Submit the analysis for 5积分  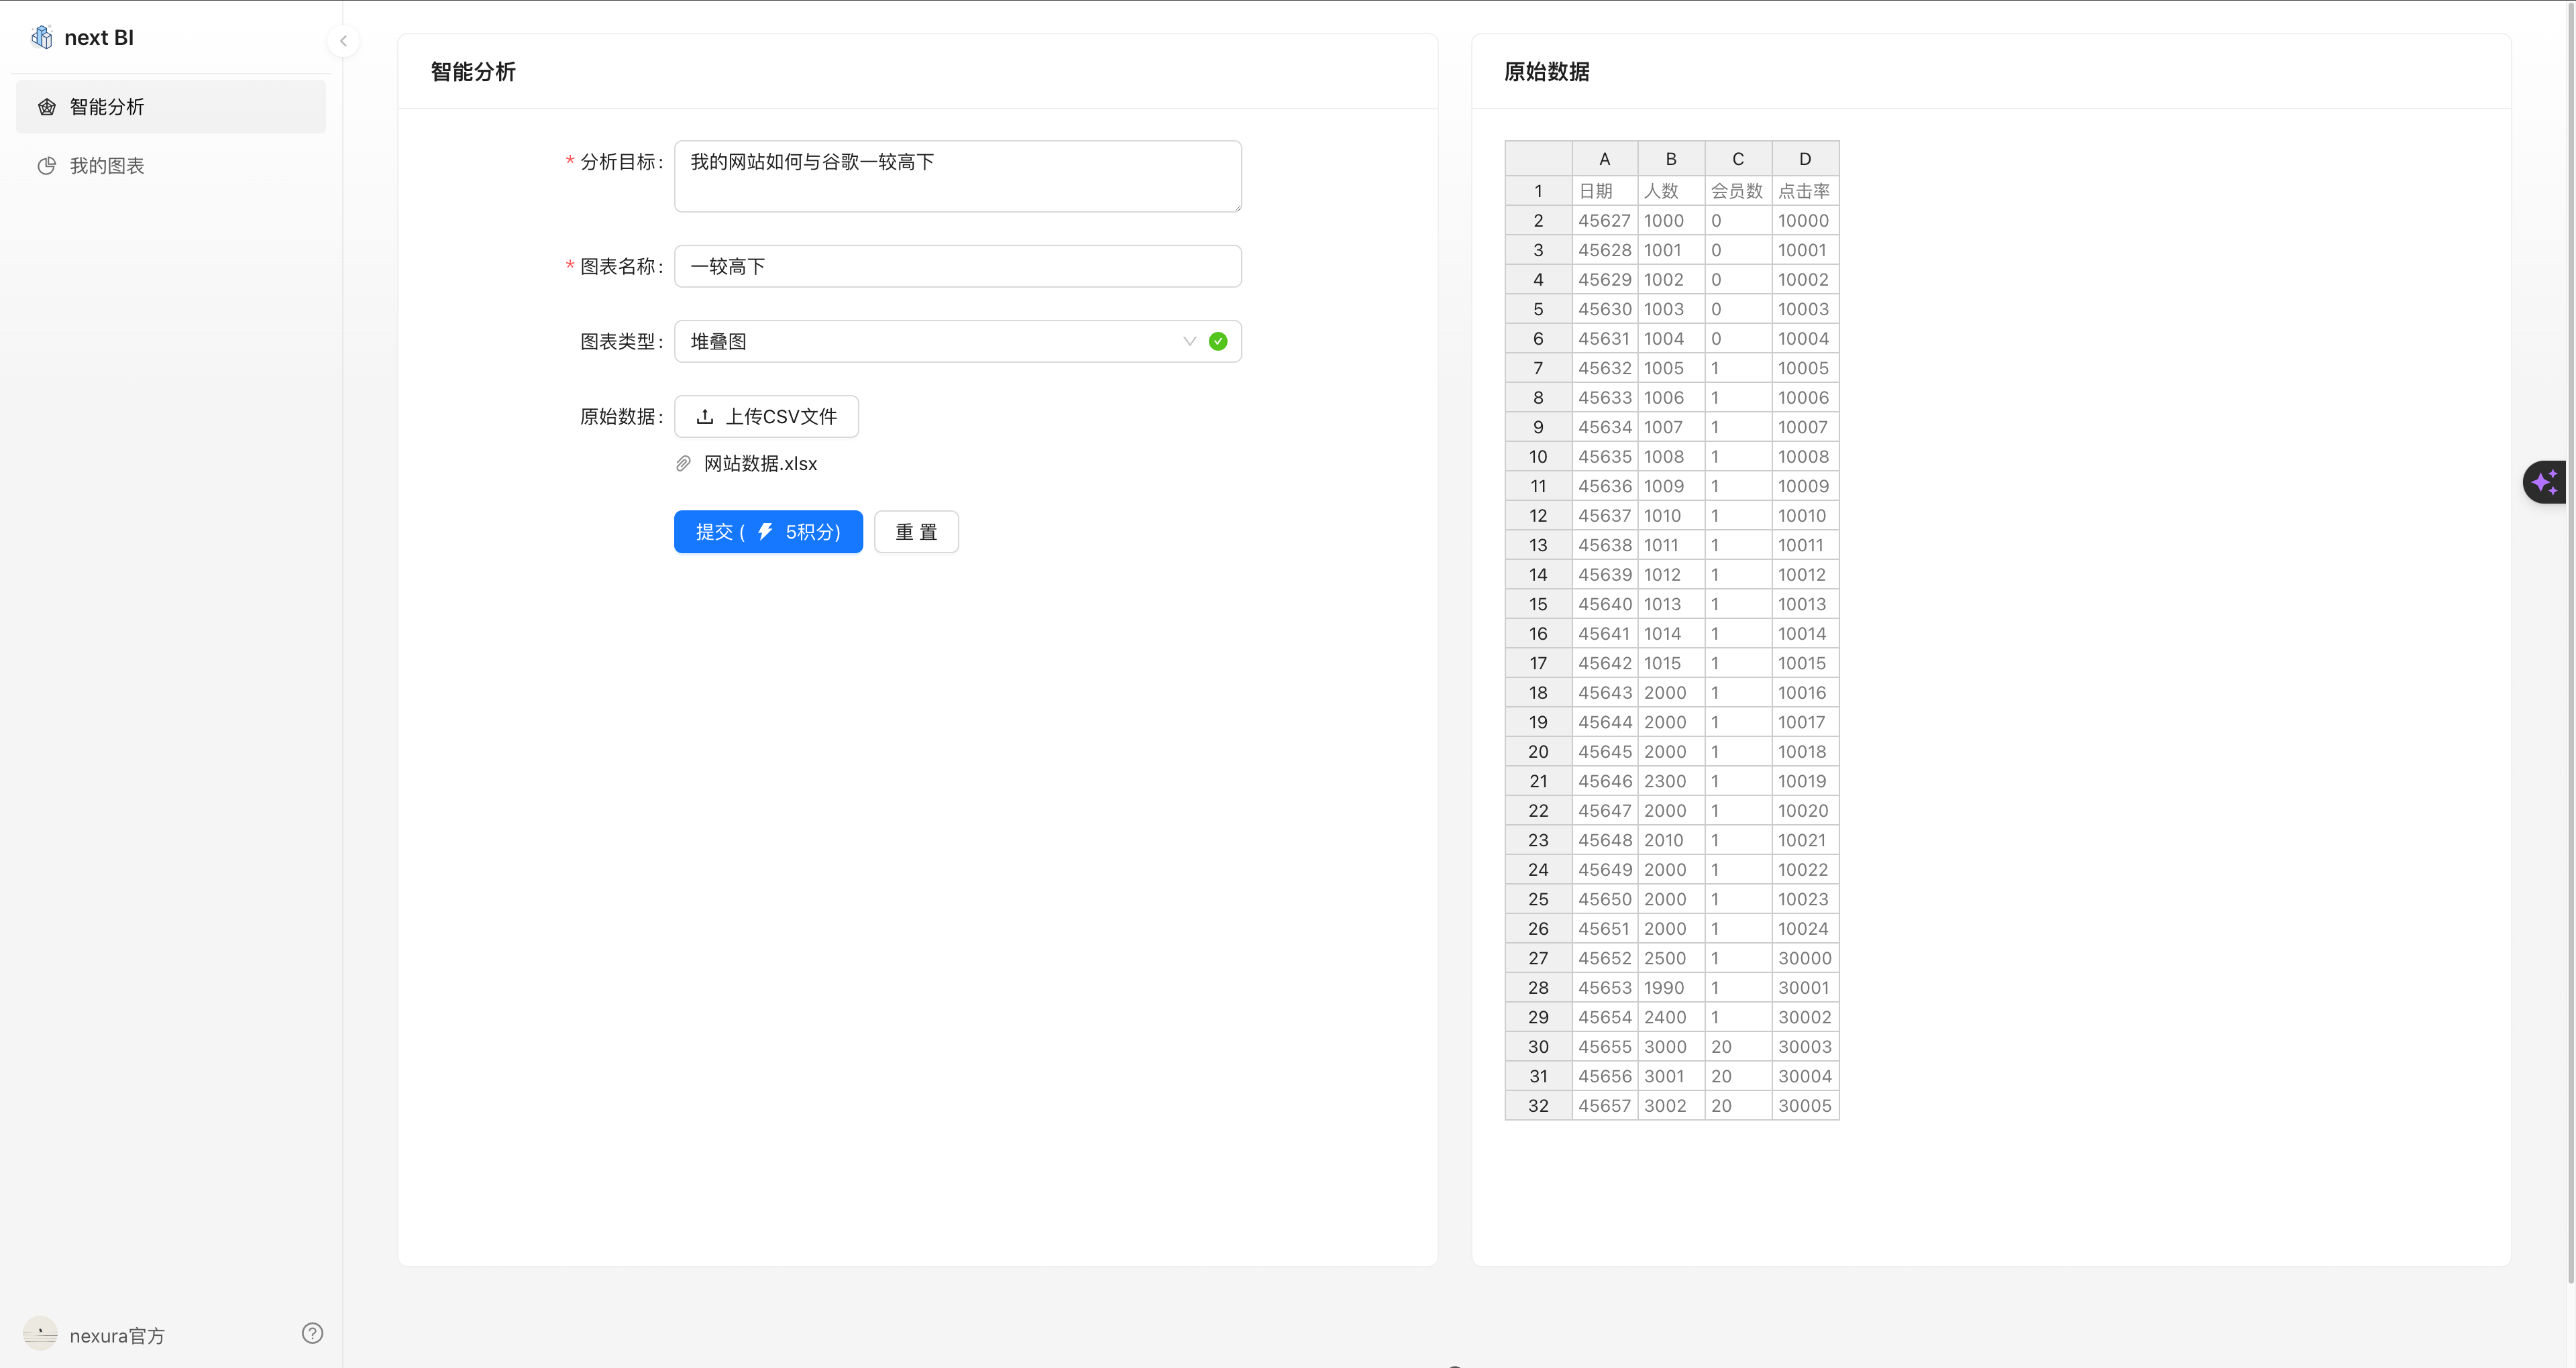click(768, 532)
